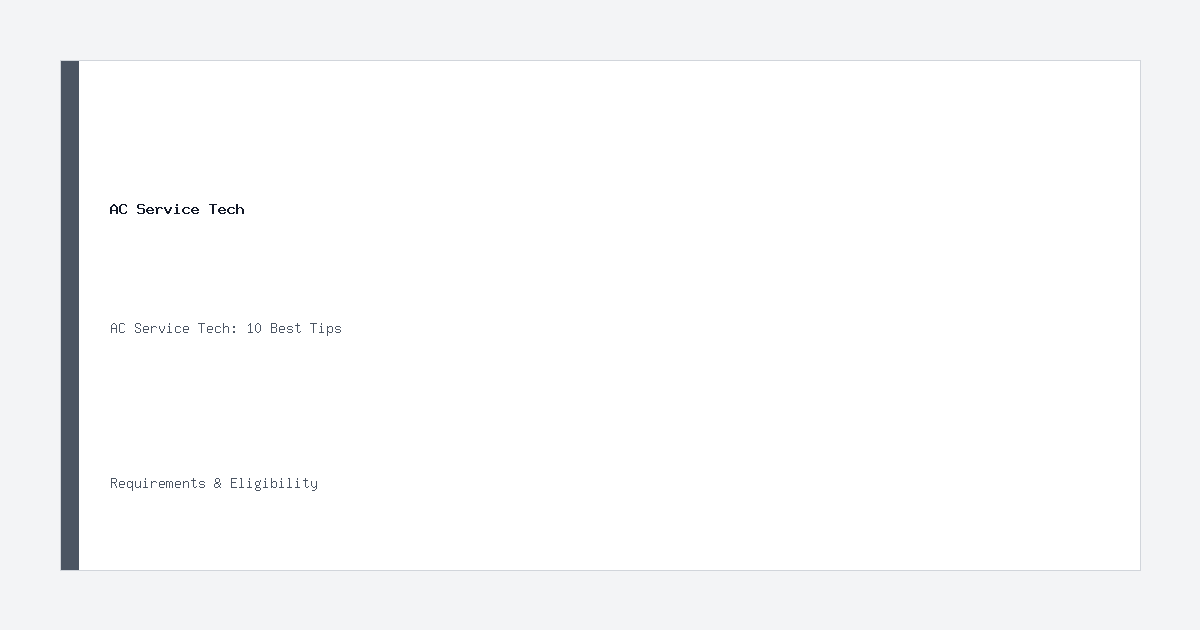The height and width of the screenshot is (630, 1200).
Task: Click the word Best in the subtitle
Action: [285, 328]
